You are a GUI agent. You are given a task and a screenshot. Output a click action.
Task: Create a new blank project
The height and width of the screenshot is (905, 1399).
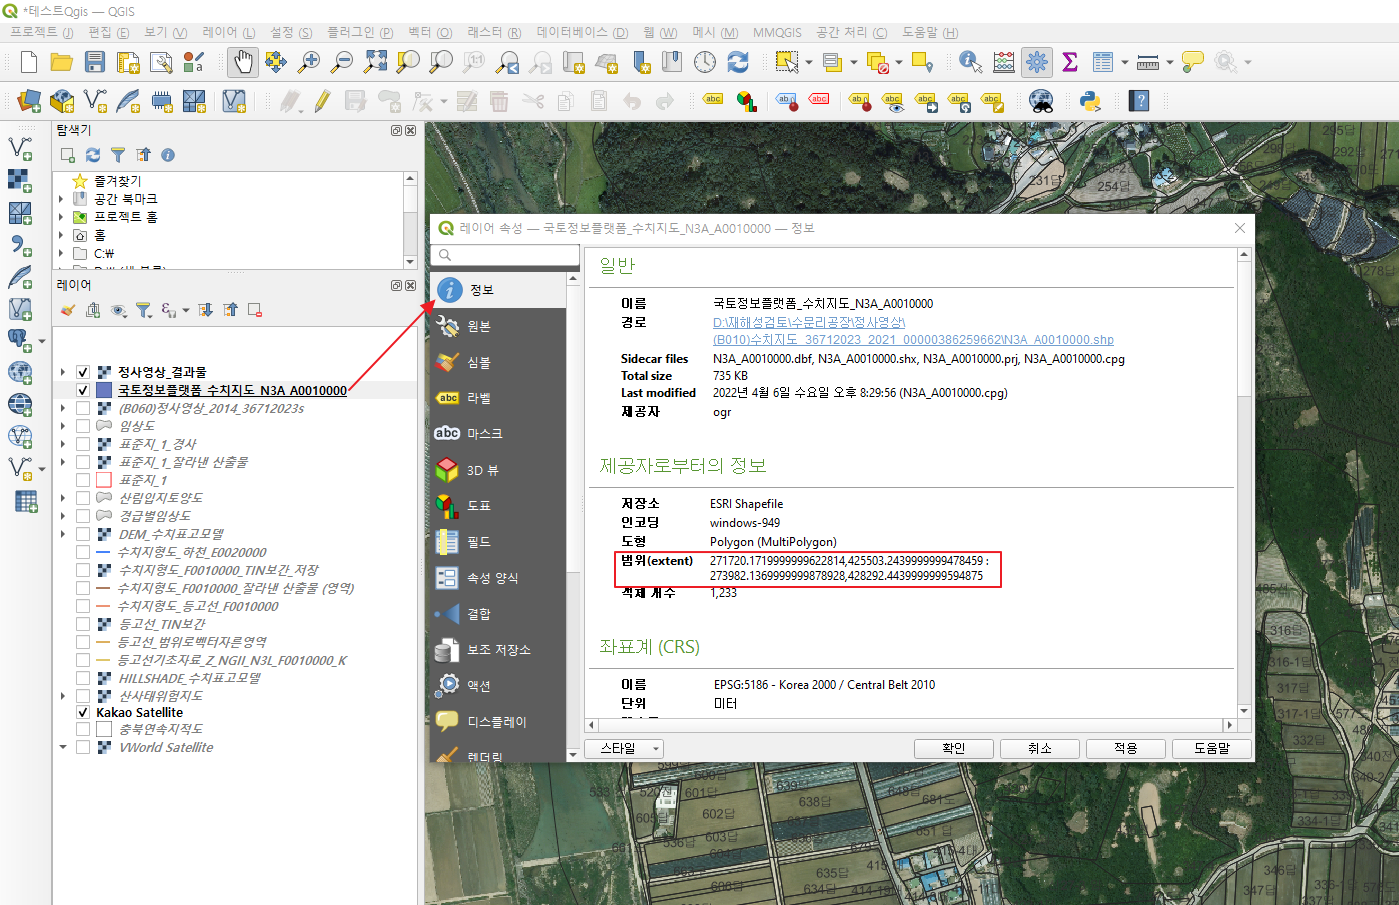[29, 62]
